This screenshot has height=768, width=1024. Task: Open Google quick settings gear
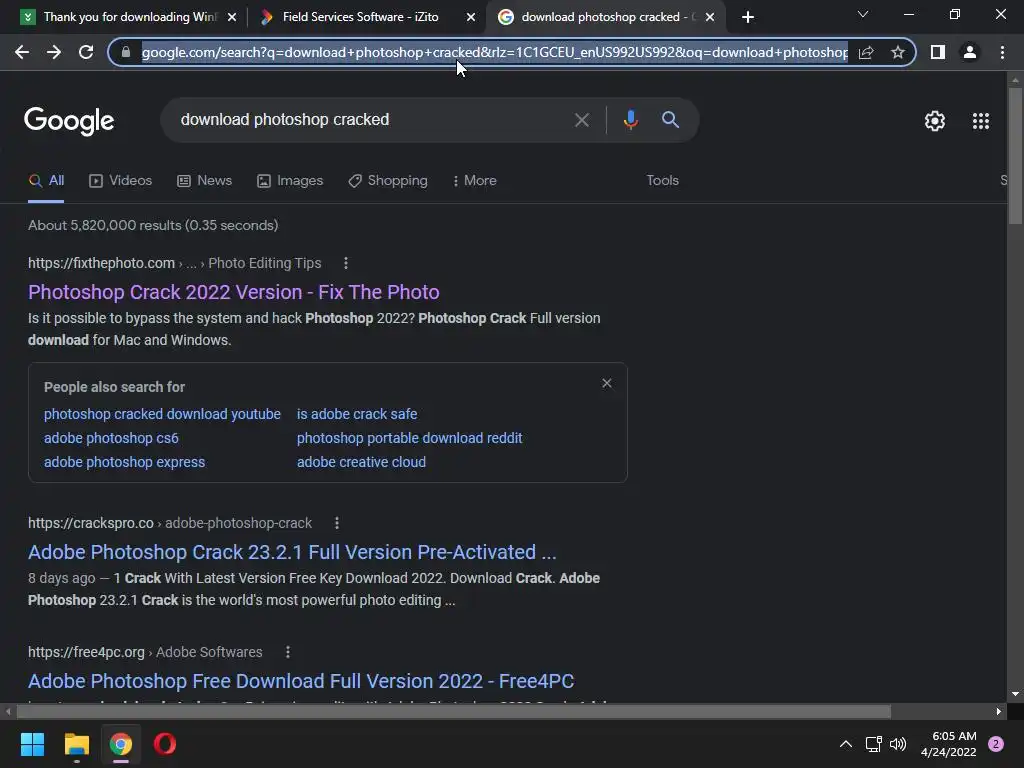click(935, 121)
